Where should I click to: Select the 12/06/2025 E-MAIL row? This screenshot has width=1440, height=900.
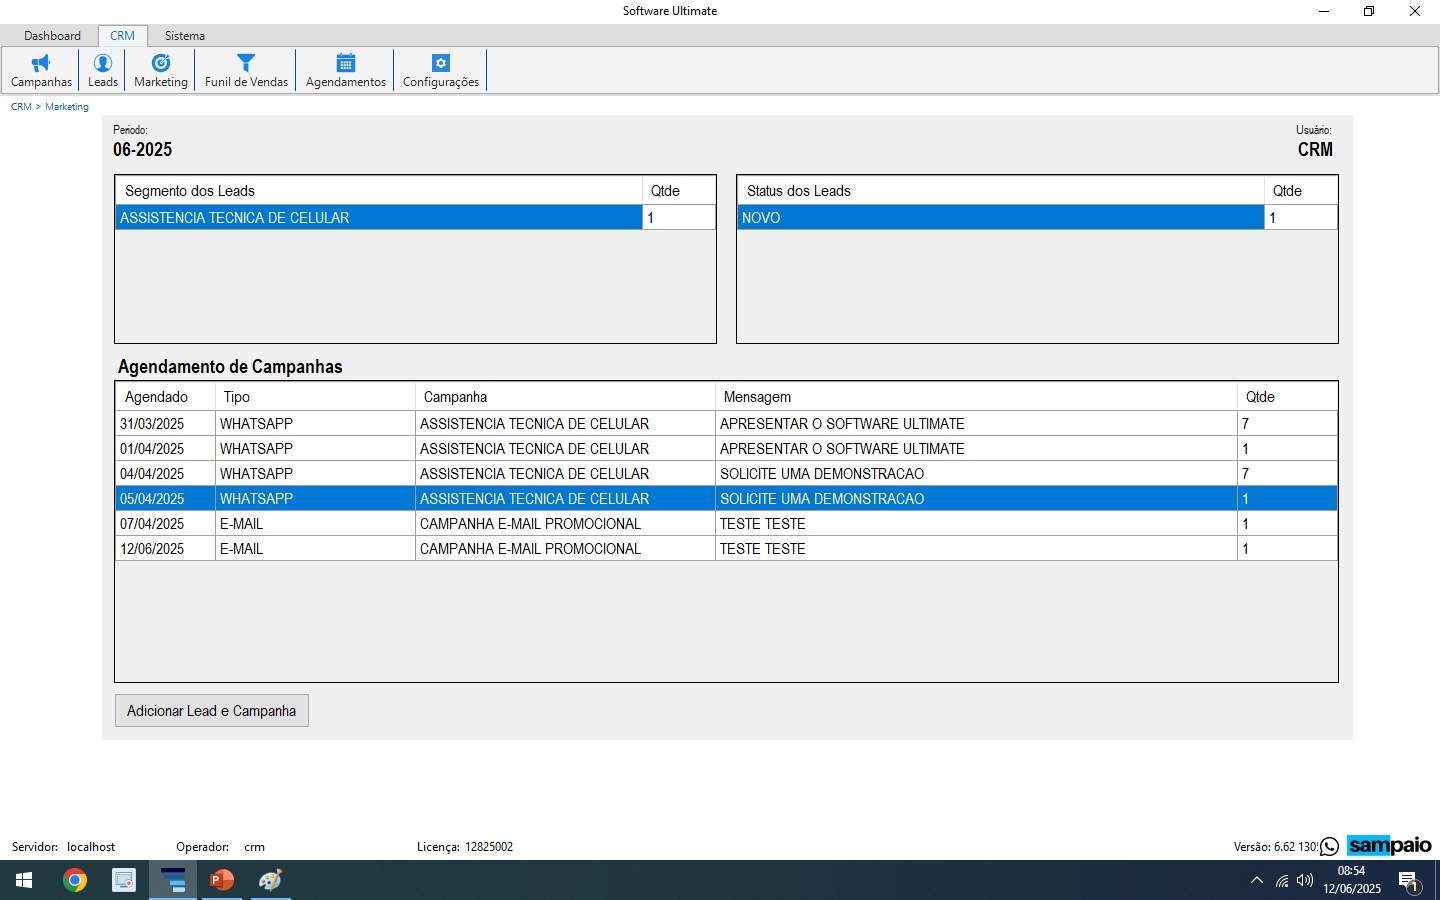(726, 549)
